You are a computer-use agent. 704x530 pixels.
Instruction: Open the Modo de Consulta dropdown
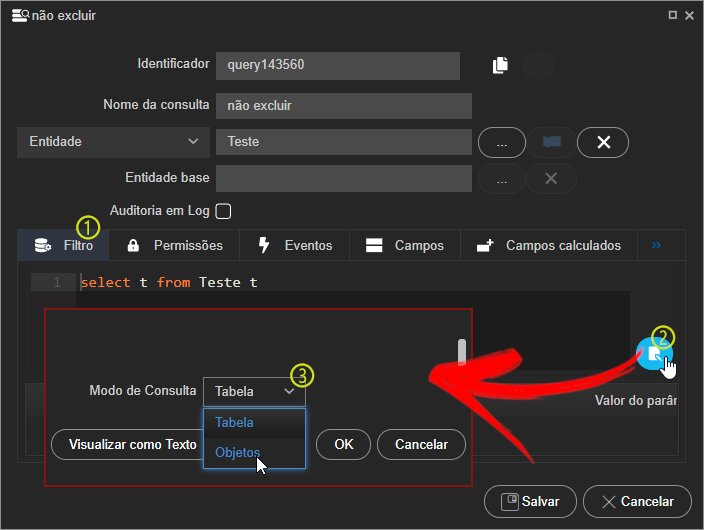[255, 392]
